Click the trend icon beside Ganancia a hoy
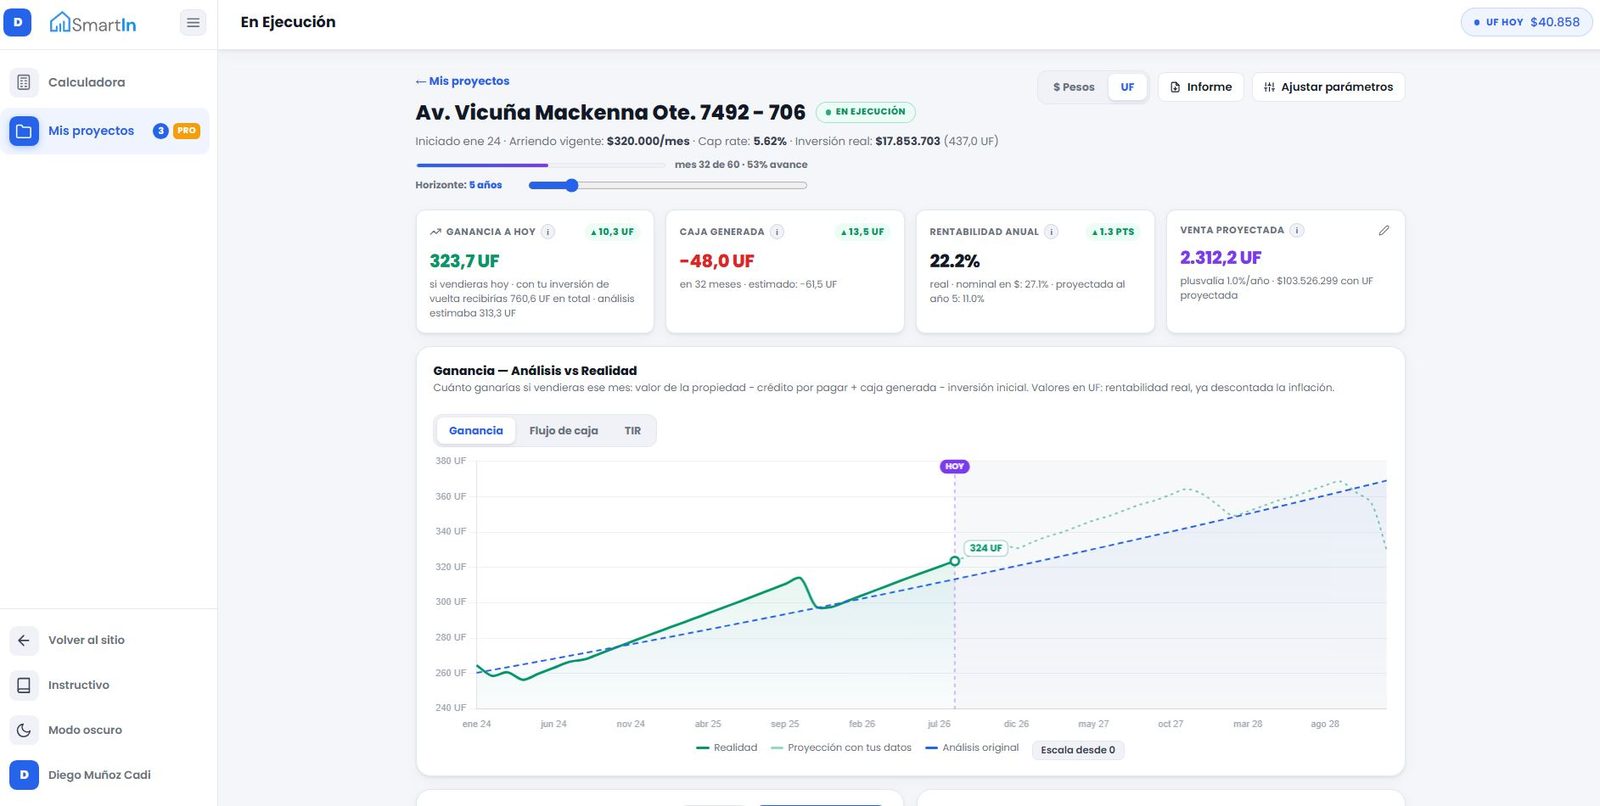Image resolution: width=1600 pixels, height=806 pixels. coord(435,232)
